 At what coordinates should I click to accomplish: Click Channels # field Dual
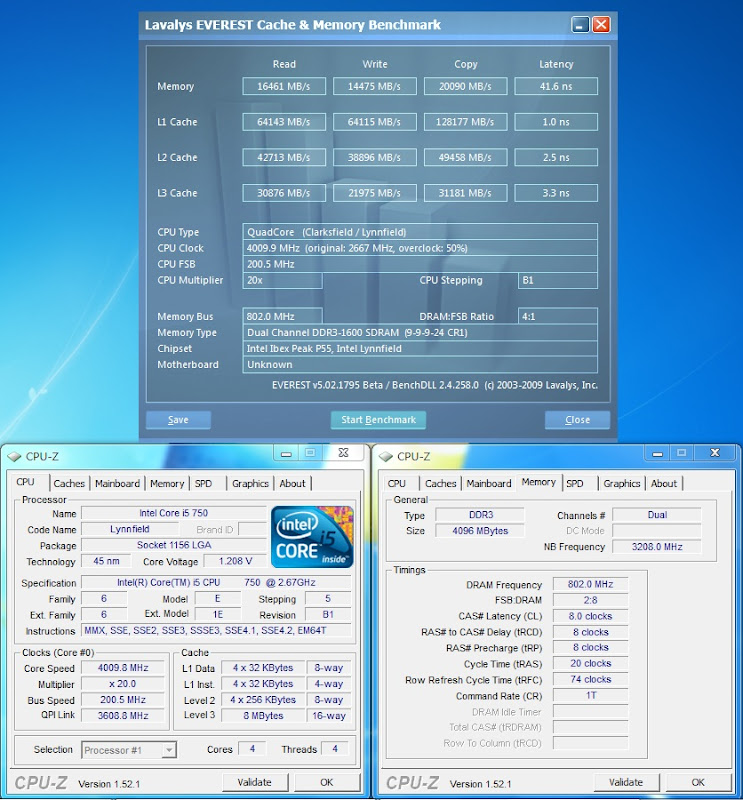[x=657, y=515]
